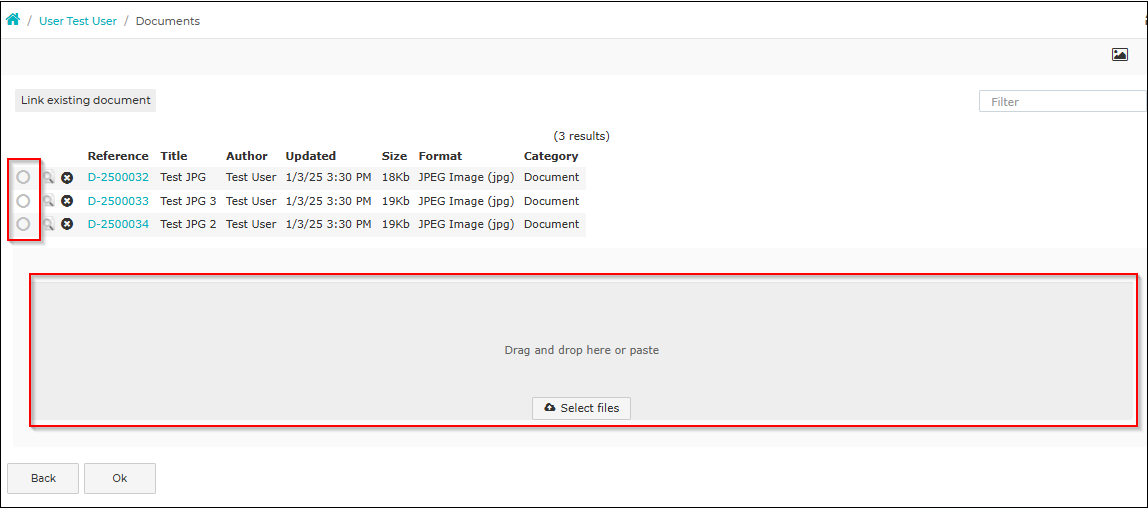
Task: Sort by Format column header
Action: (440, 156)
